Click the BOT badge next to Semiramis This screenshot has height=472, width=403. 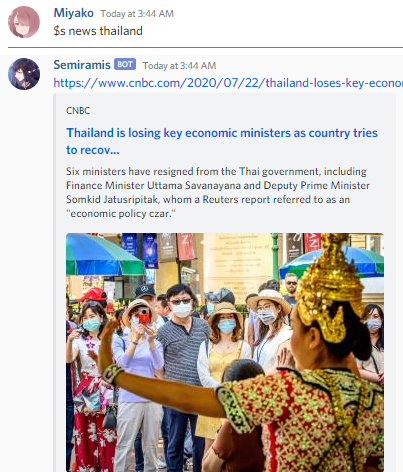(x=125, y=64)
